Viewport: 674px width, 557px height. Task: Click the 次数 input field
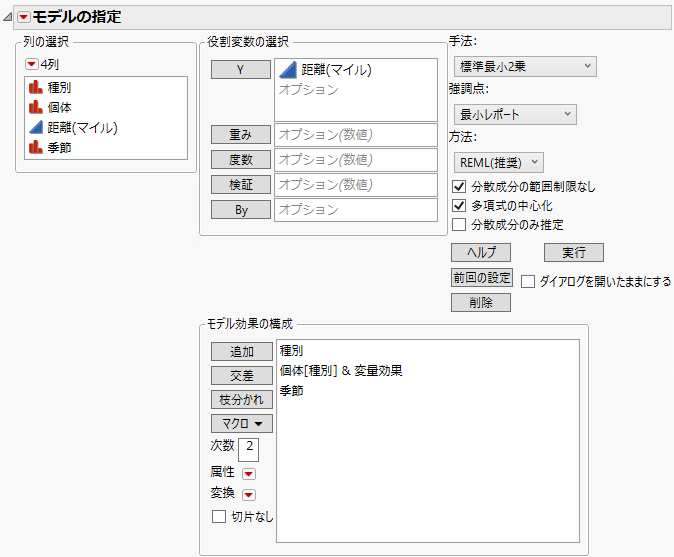tap(249, 449)
